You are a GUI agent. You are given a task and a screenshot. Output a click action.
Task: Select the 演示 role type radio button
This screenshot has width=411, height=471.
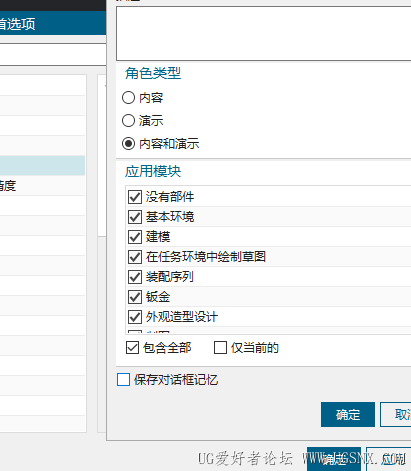click(x=128, y=121)
